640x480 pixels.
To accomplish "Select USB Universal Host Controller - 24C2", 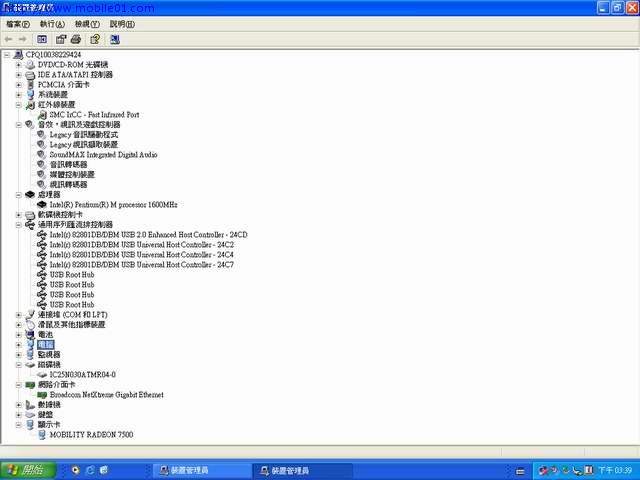I will click(x=142, y=244).
